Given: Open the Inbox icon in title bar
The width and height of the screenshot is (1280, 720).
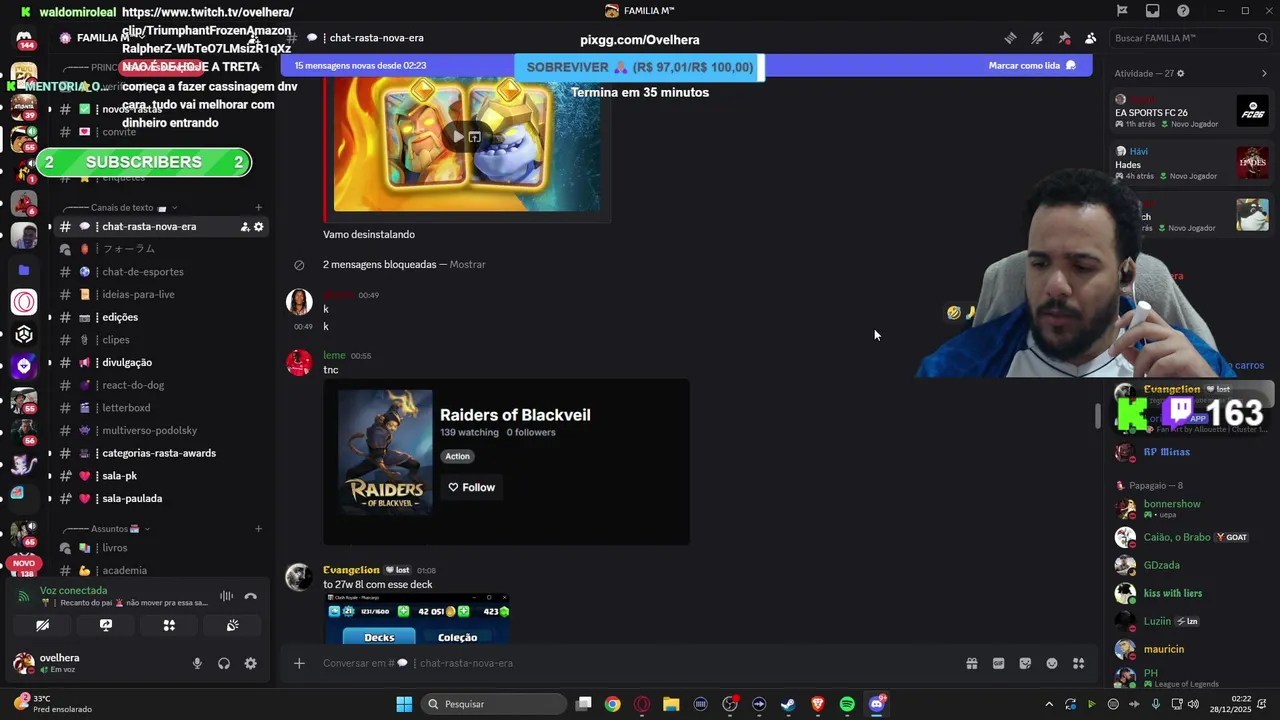Looking at the screenshot, I should (x=1153, y=11).
